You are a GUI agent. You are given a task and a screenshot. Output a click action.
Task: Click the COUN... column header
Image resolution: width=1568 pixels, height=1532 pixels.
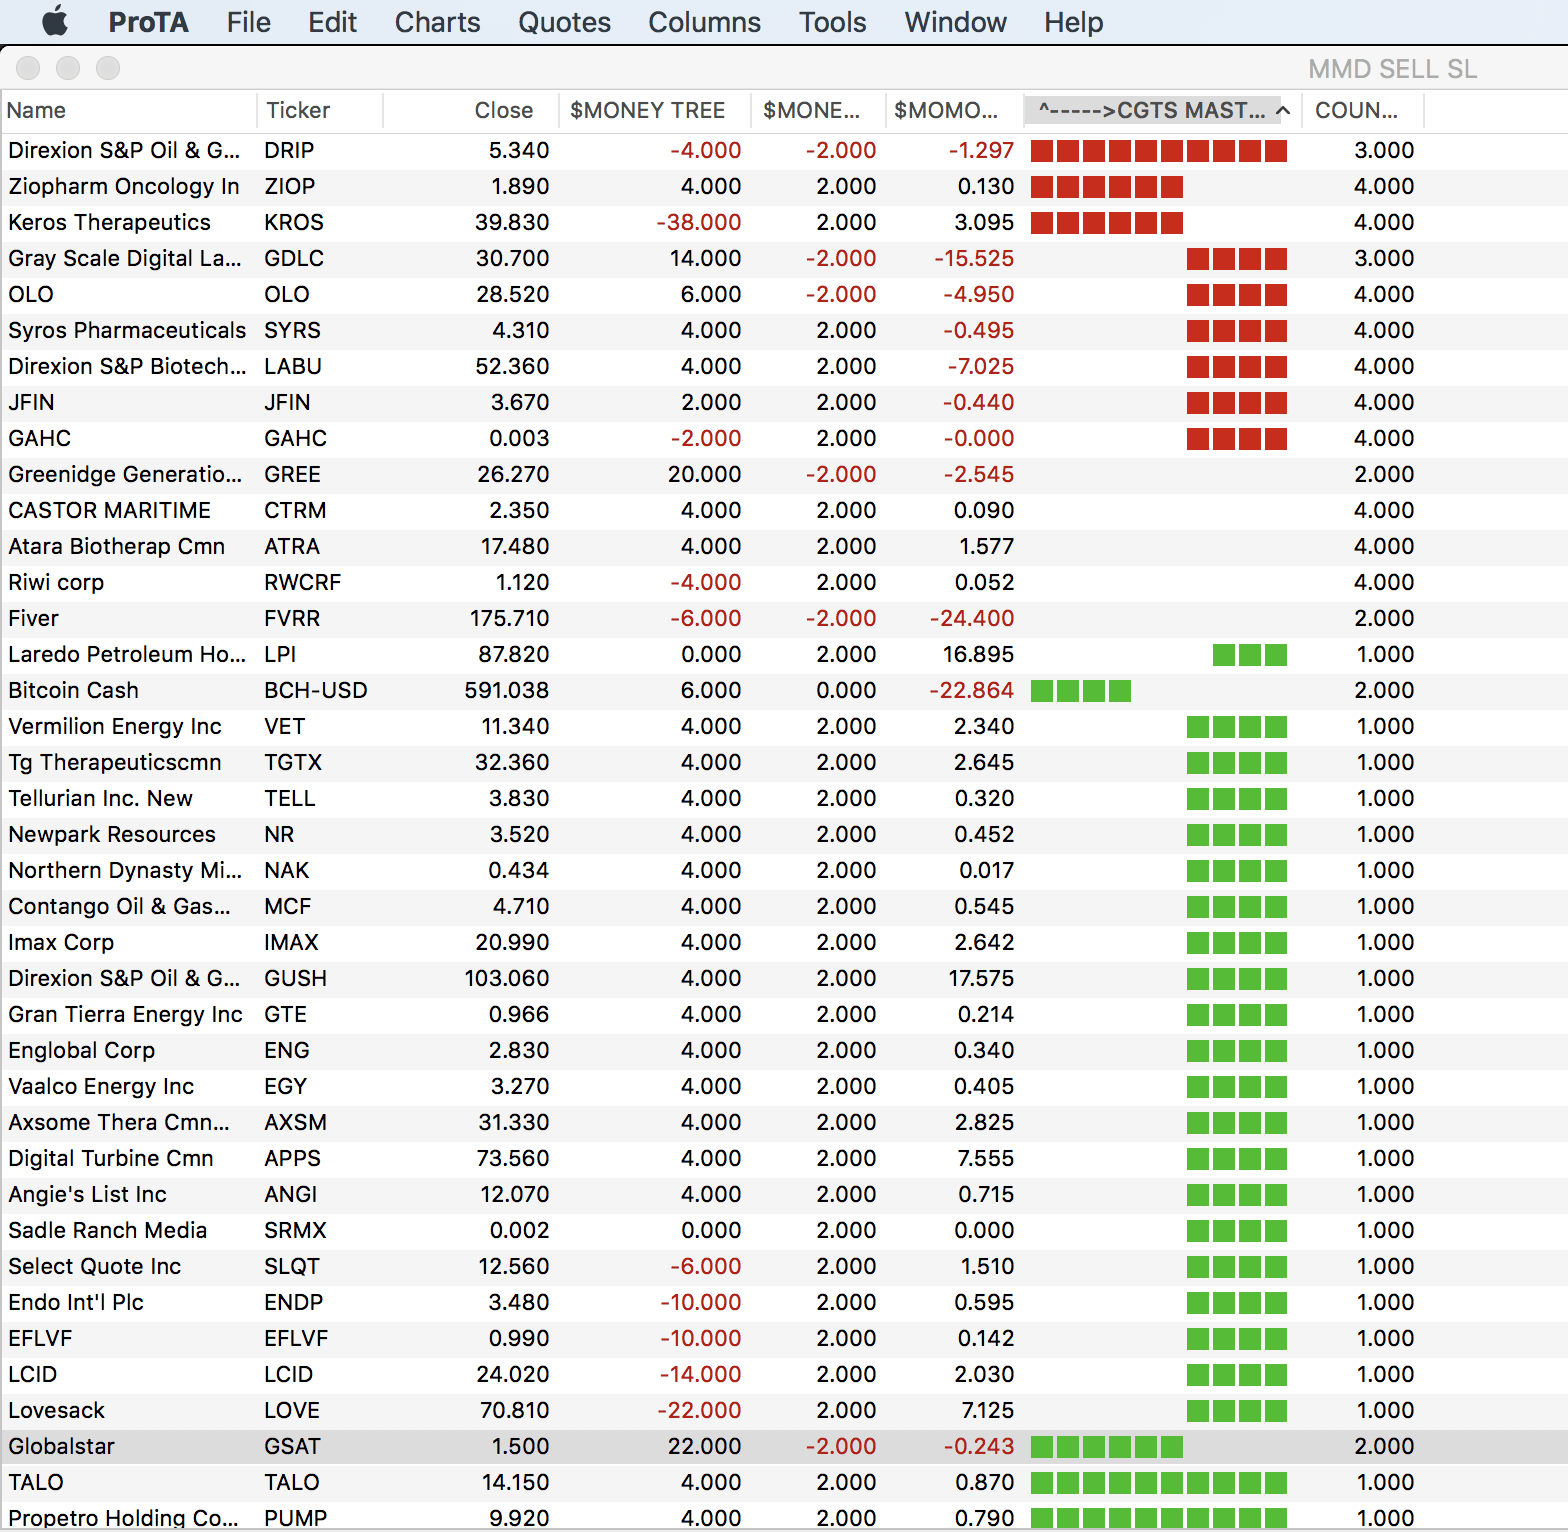1356,110
